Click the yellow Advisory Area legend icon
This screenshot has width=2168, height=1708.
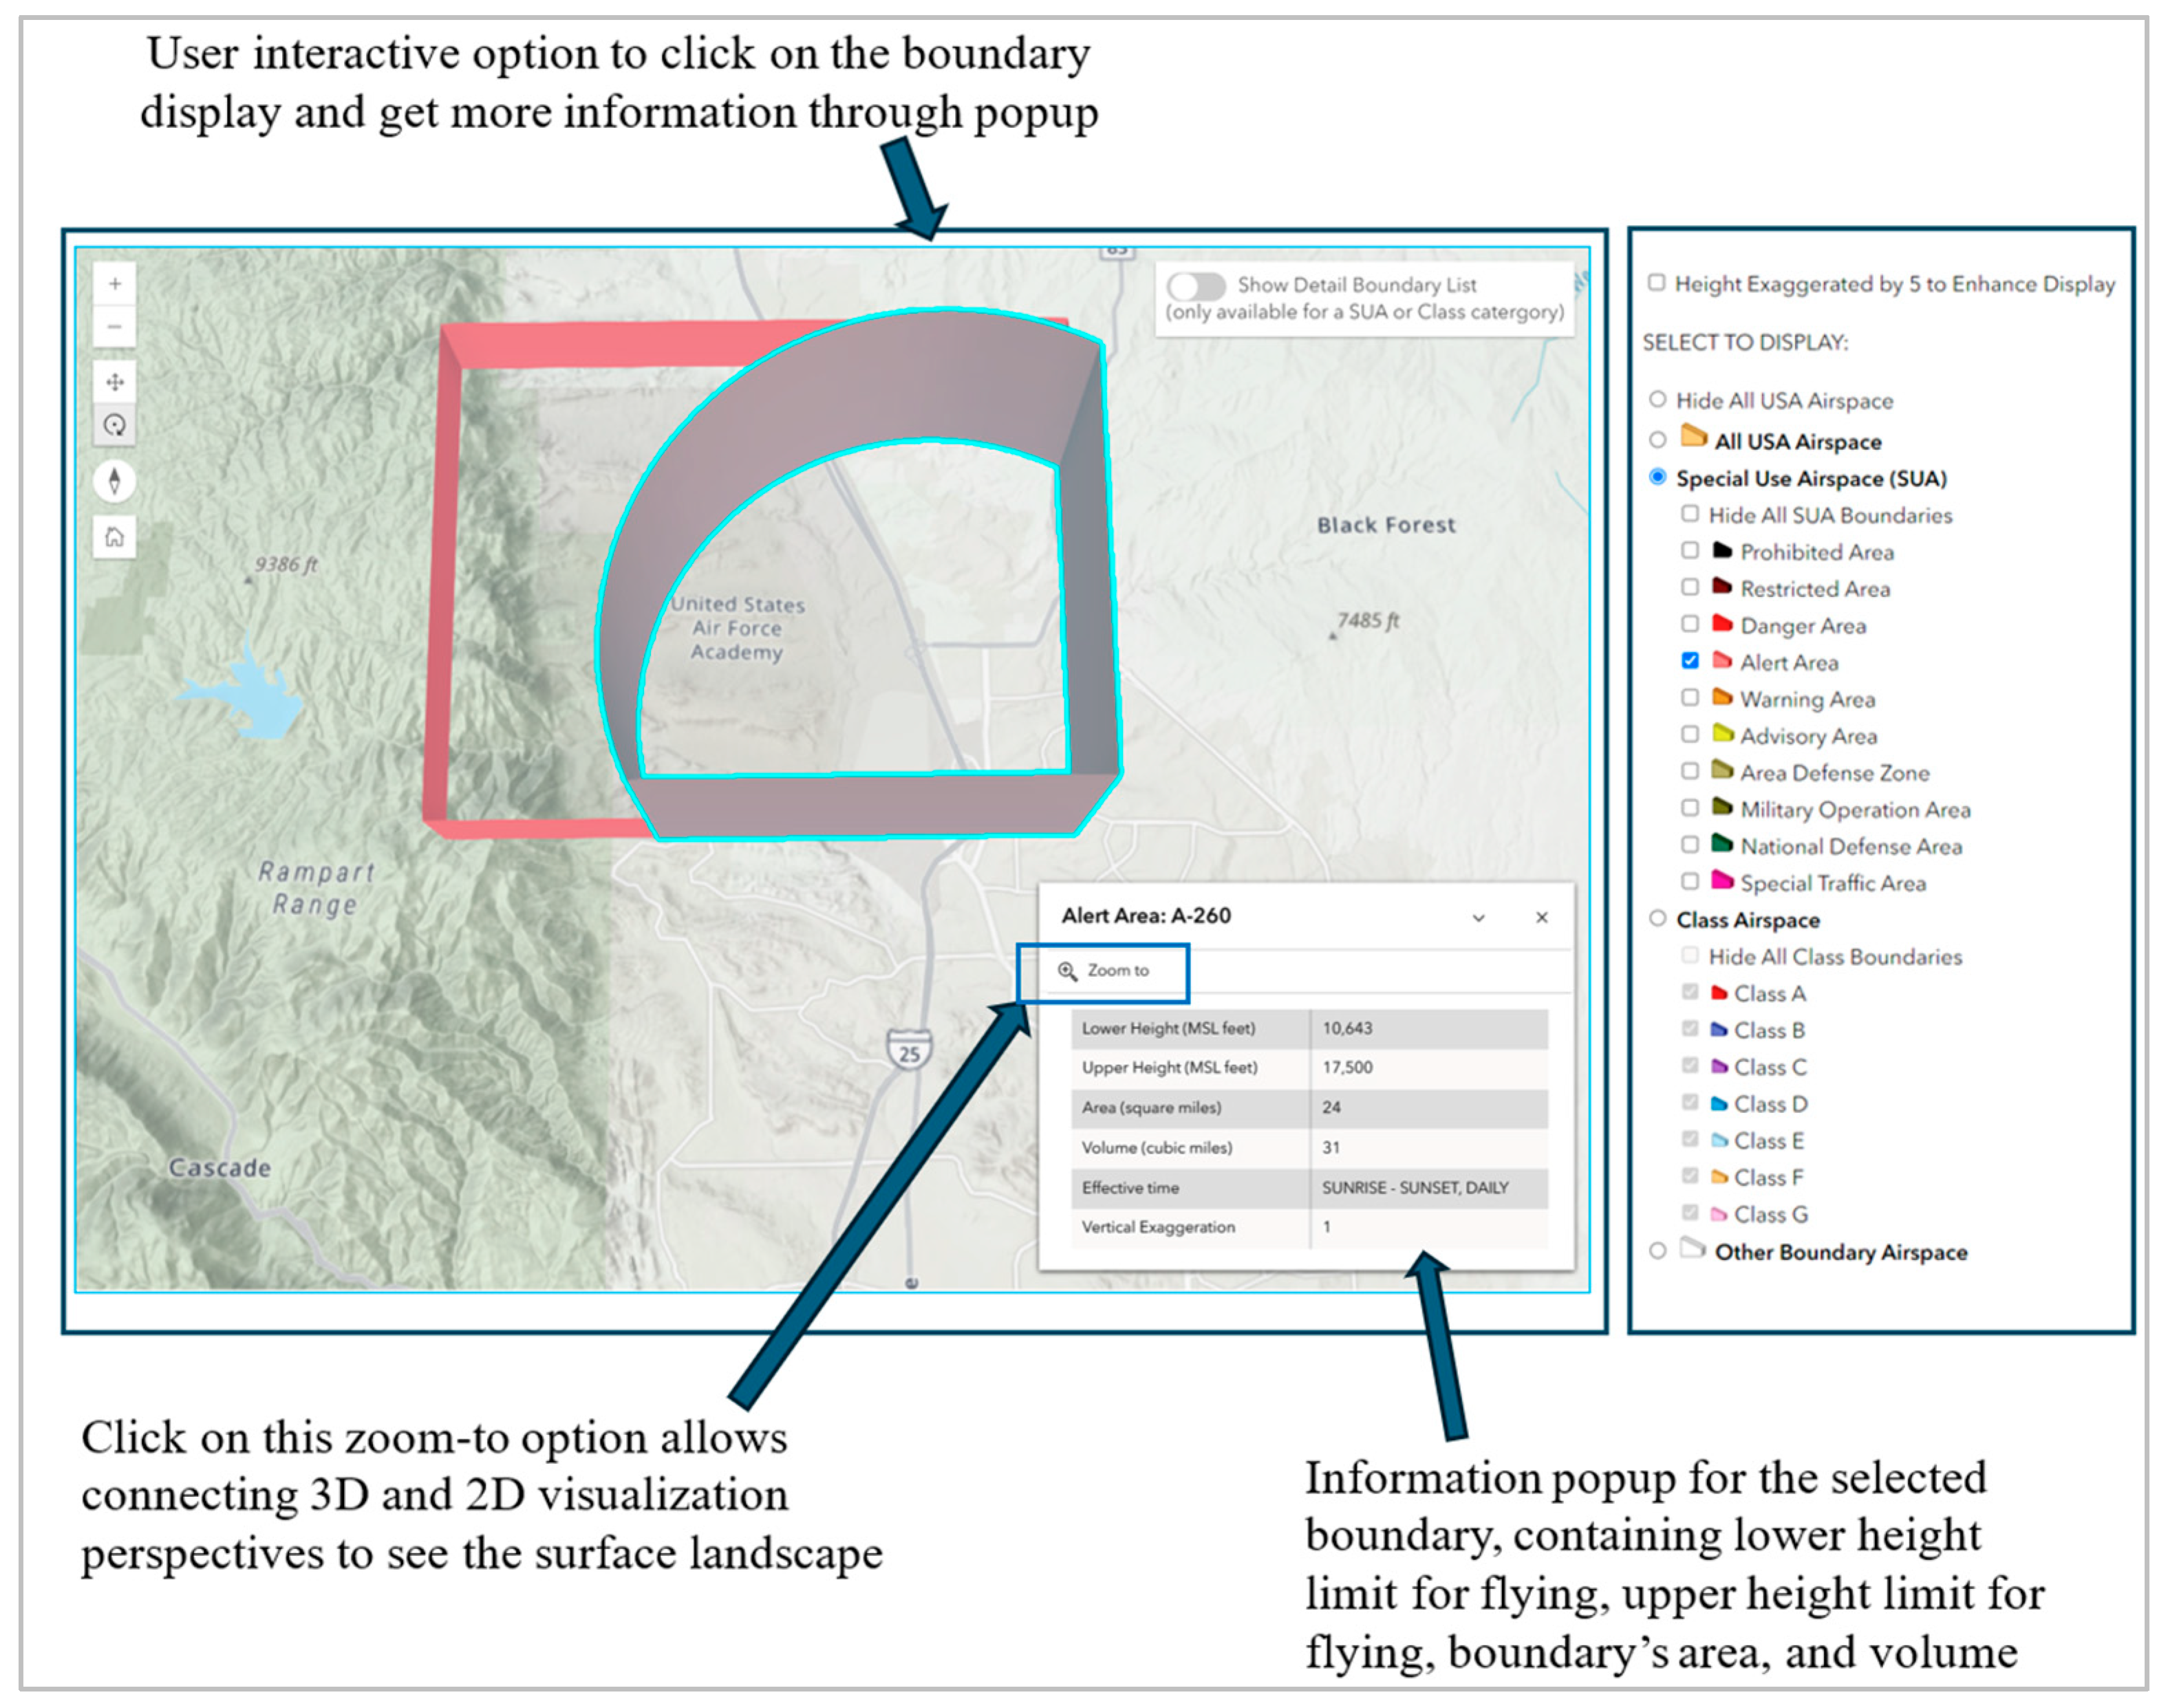(x=1722, y=734)
